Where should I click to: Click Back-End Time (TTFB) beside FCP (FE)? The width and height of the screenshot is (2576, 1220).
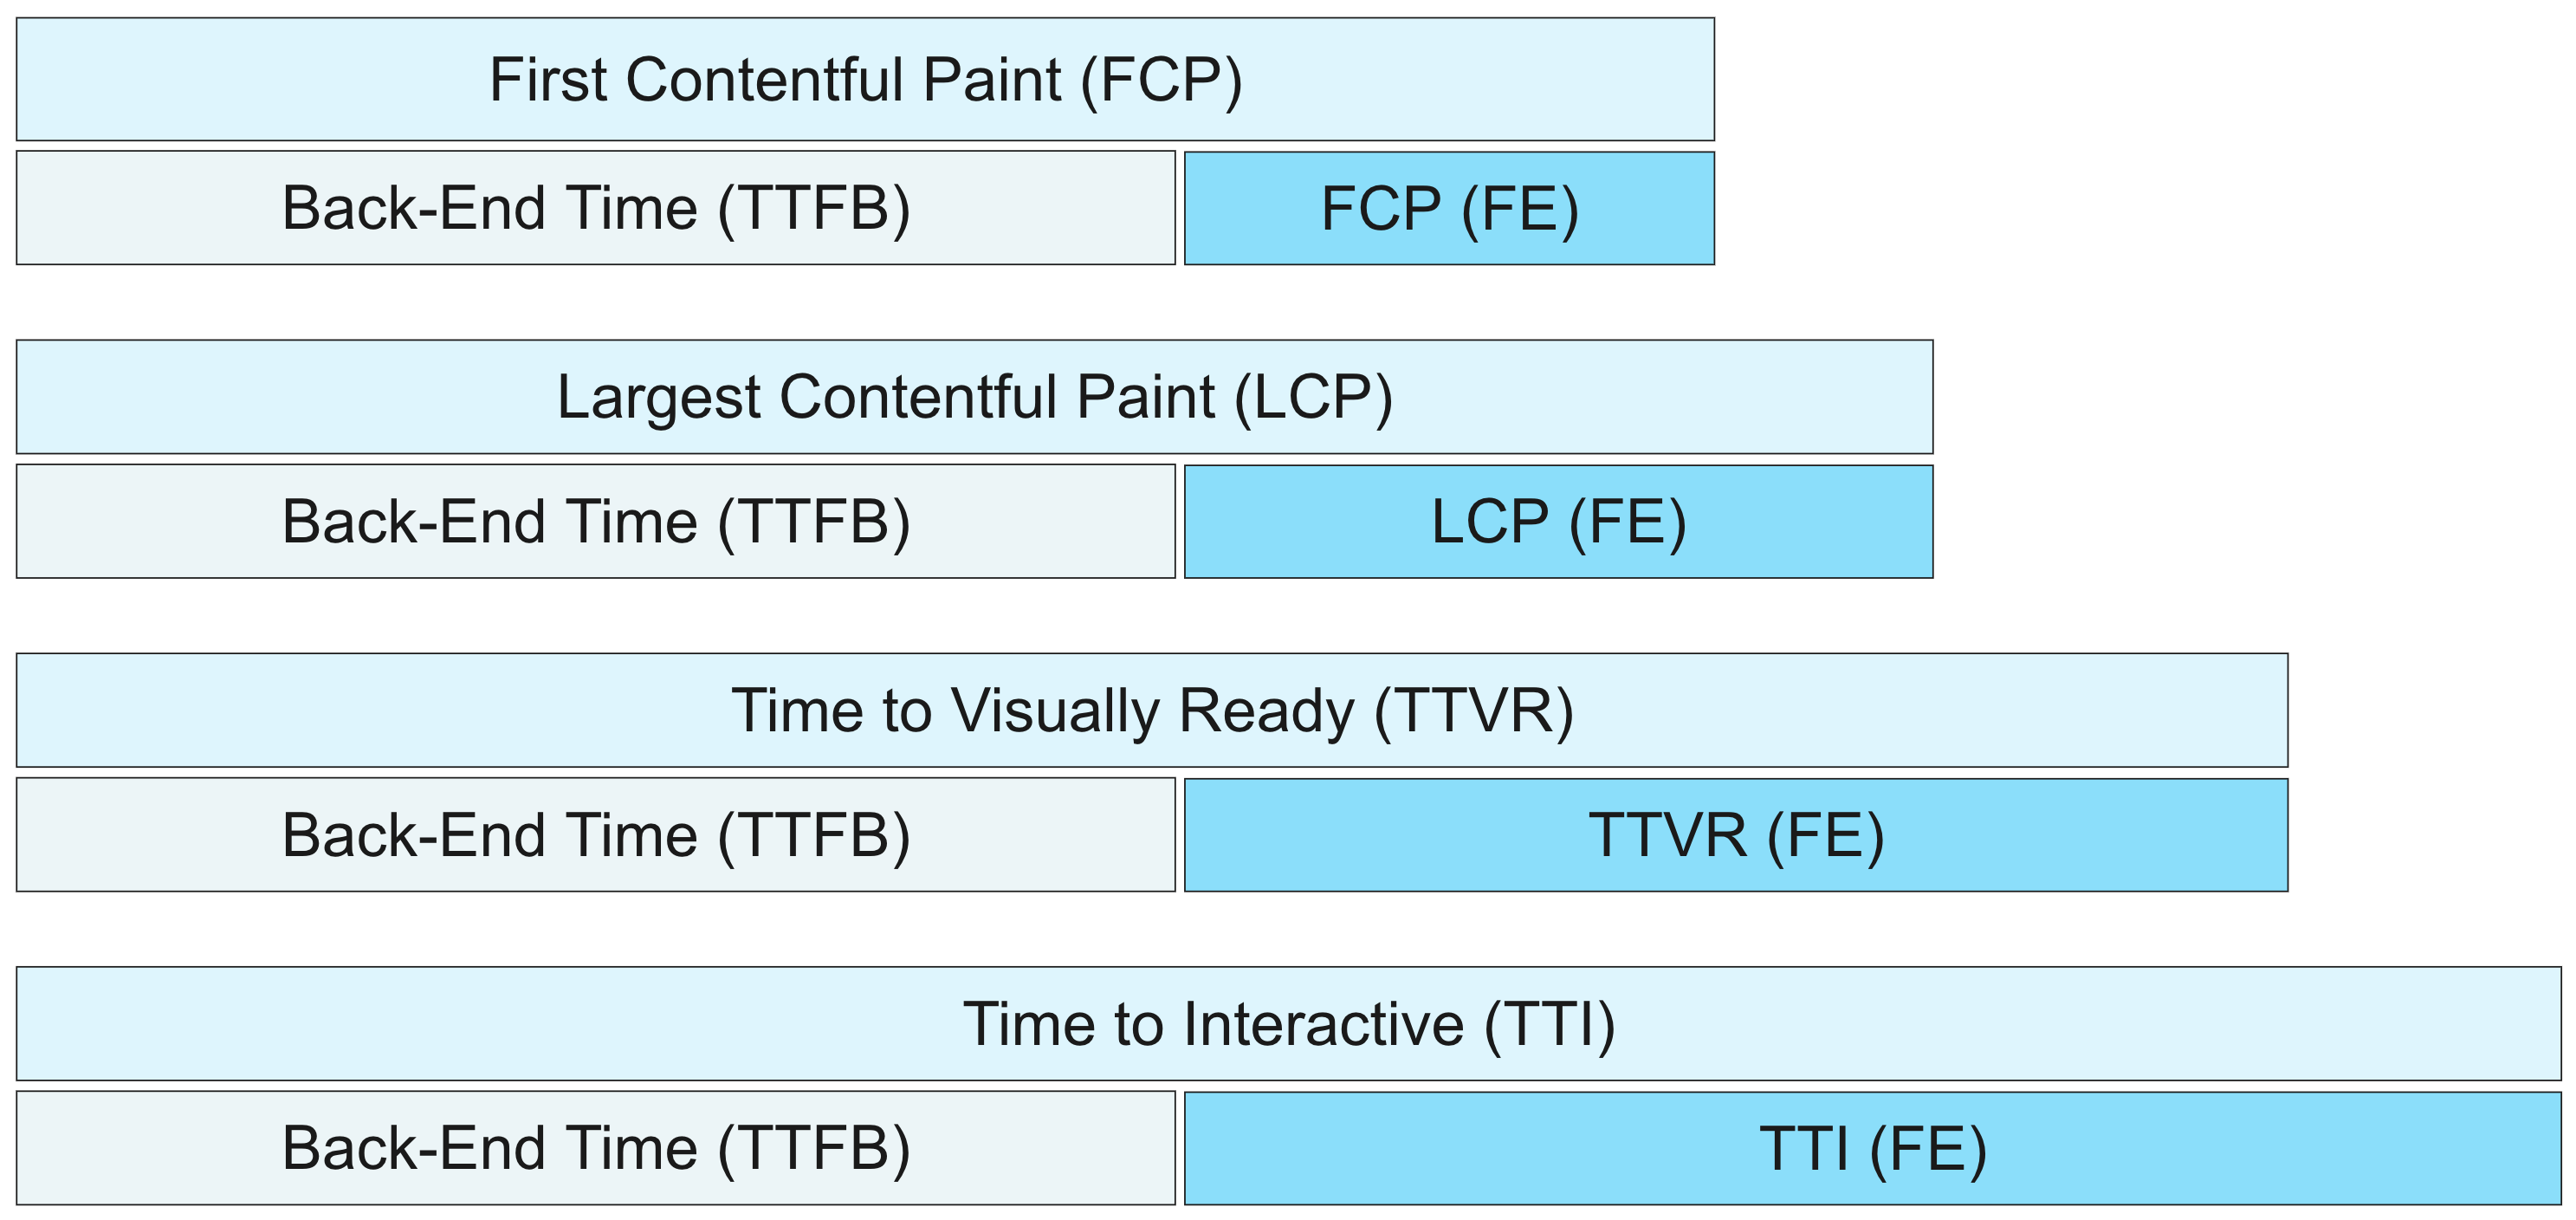click(595, 208)
